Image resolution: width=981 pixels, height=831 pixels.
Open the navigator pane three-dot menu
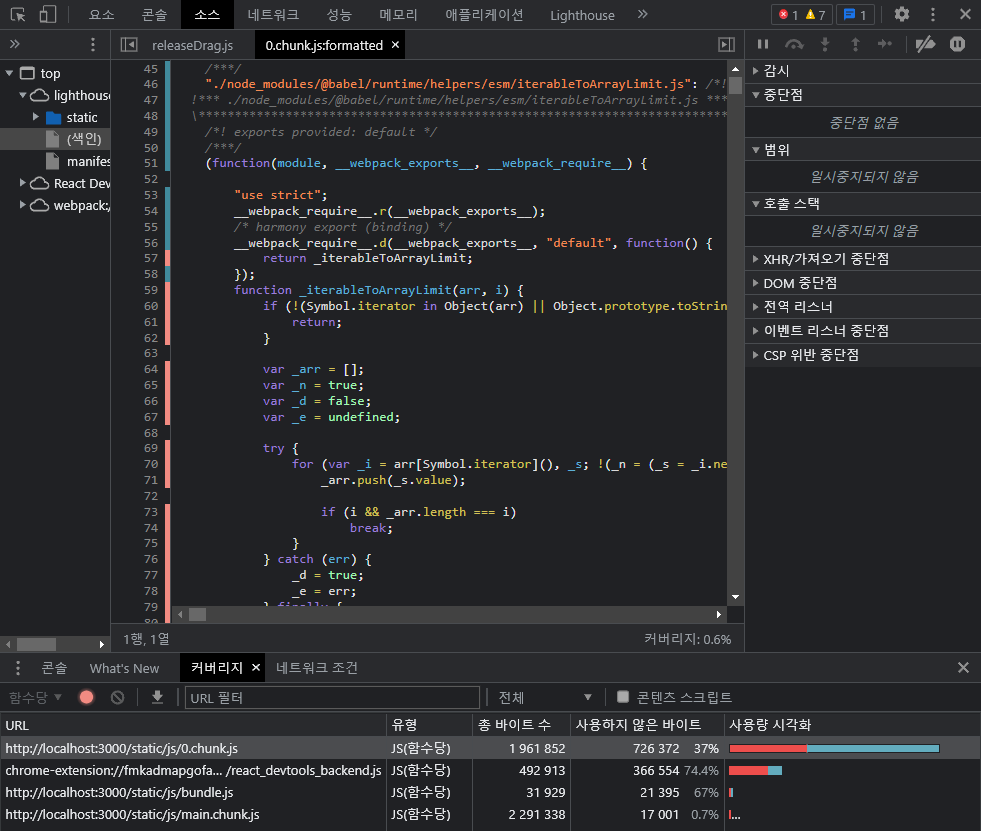coord(93,44)
